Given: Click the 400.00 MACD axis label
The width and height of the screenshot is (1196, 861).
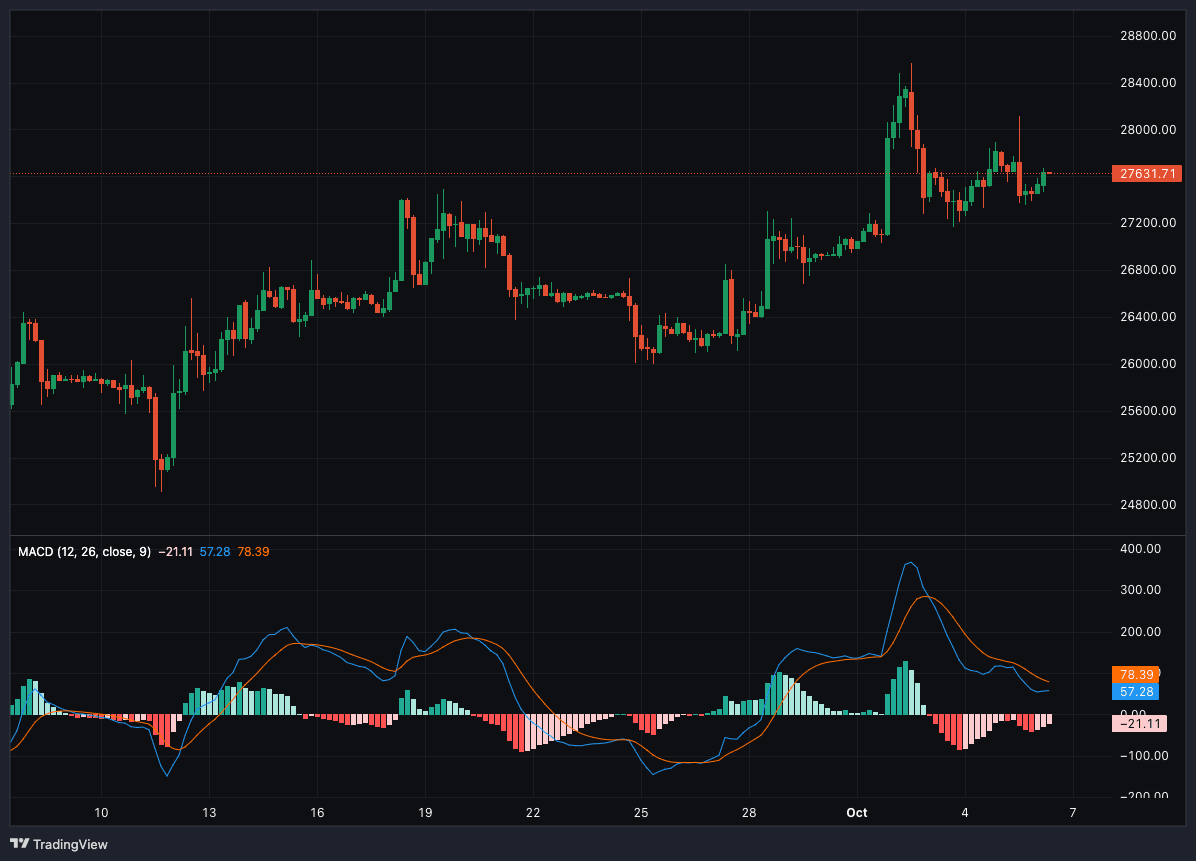Looking at the screenshot, I should pos(1140,549).
